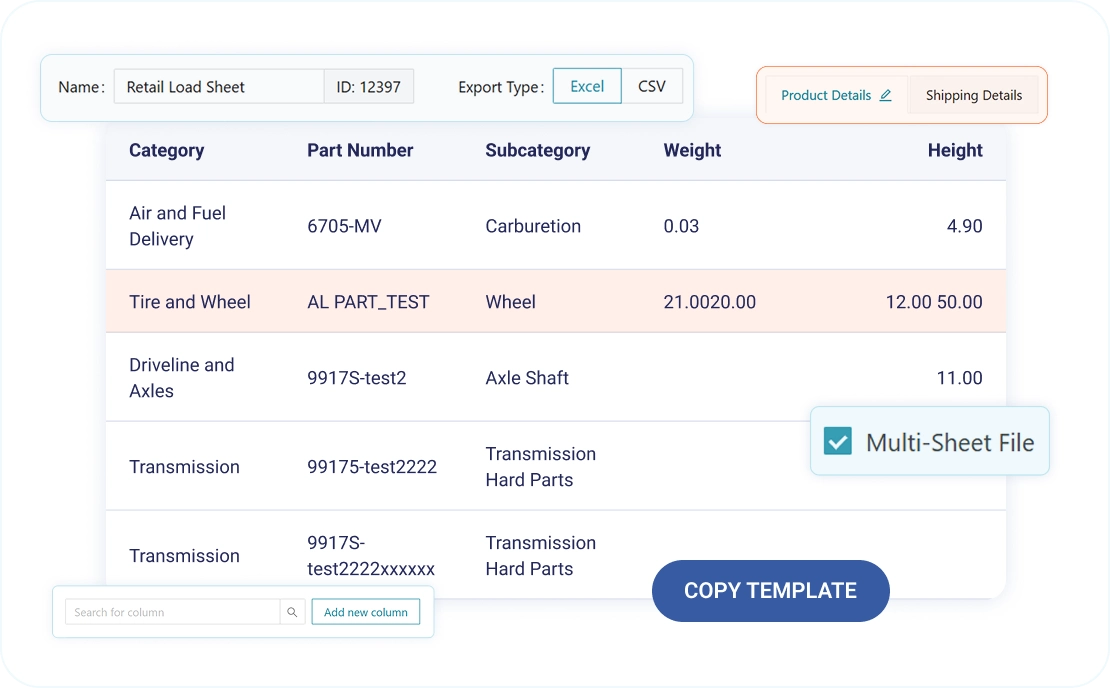Click the Category column header

coord(166,151)
